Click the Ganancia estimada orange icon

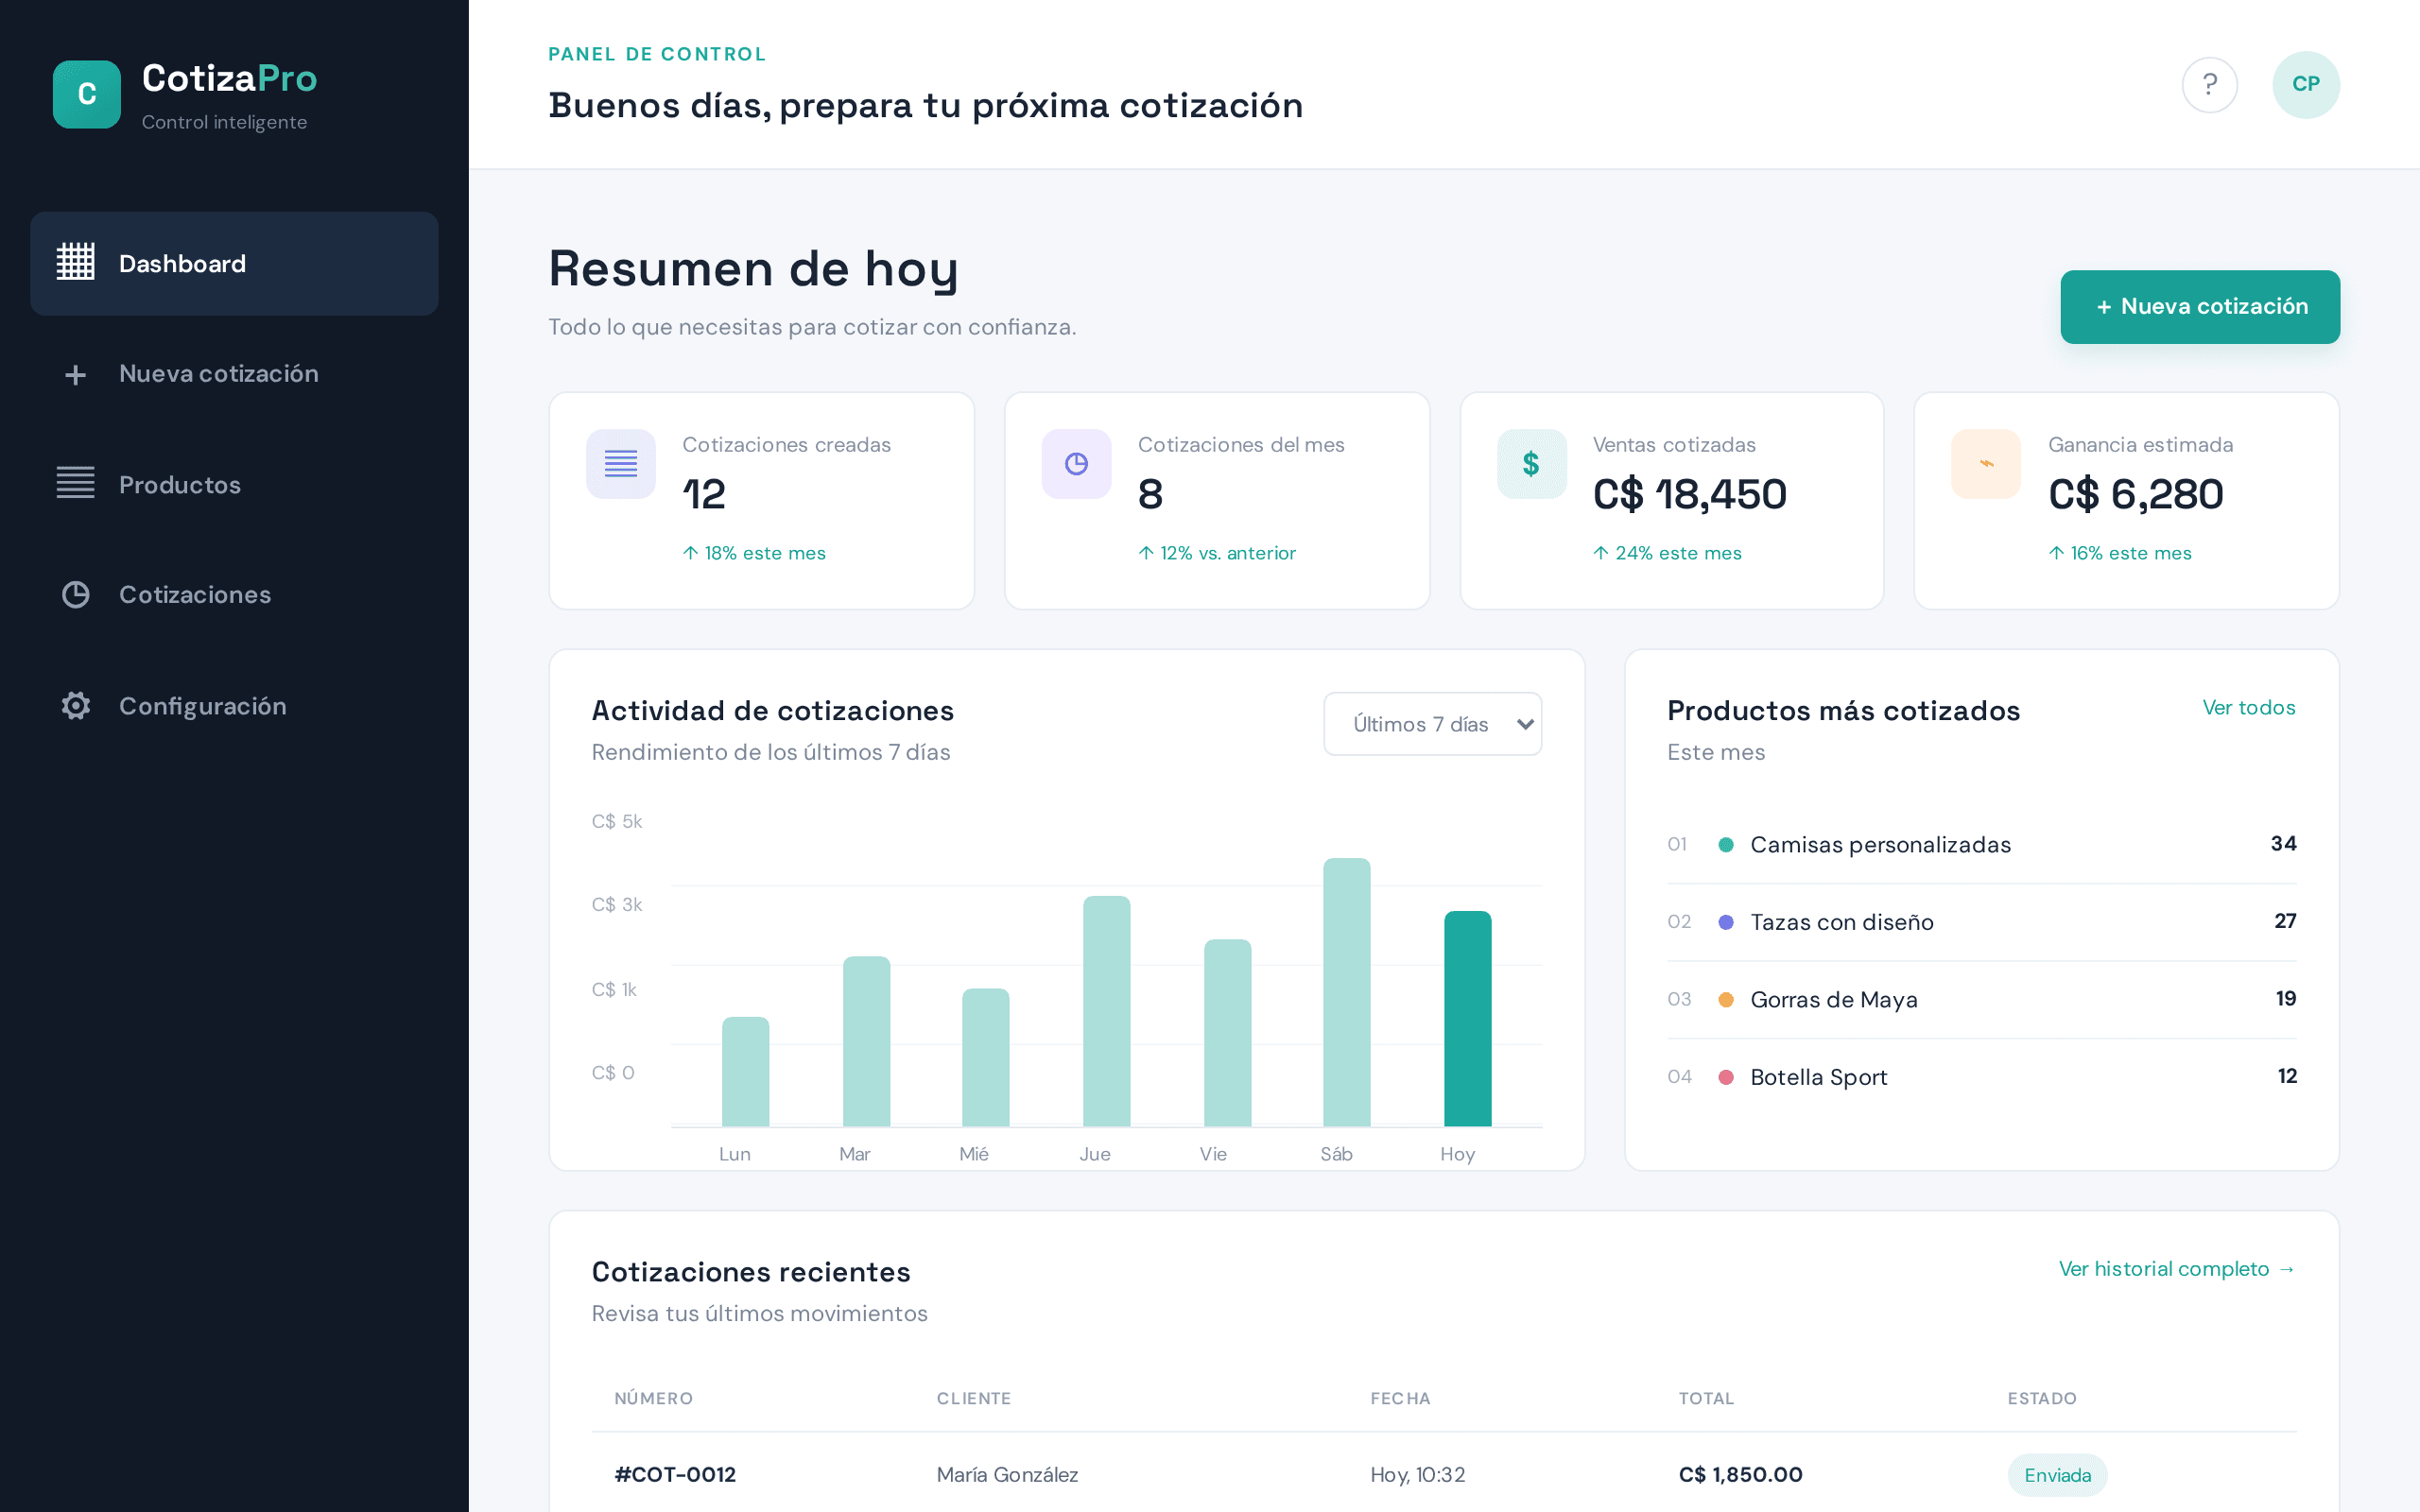pyautogui.click(x=1986, y=464)
